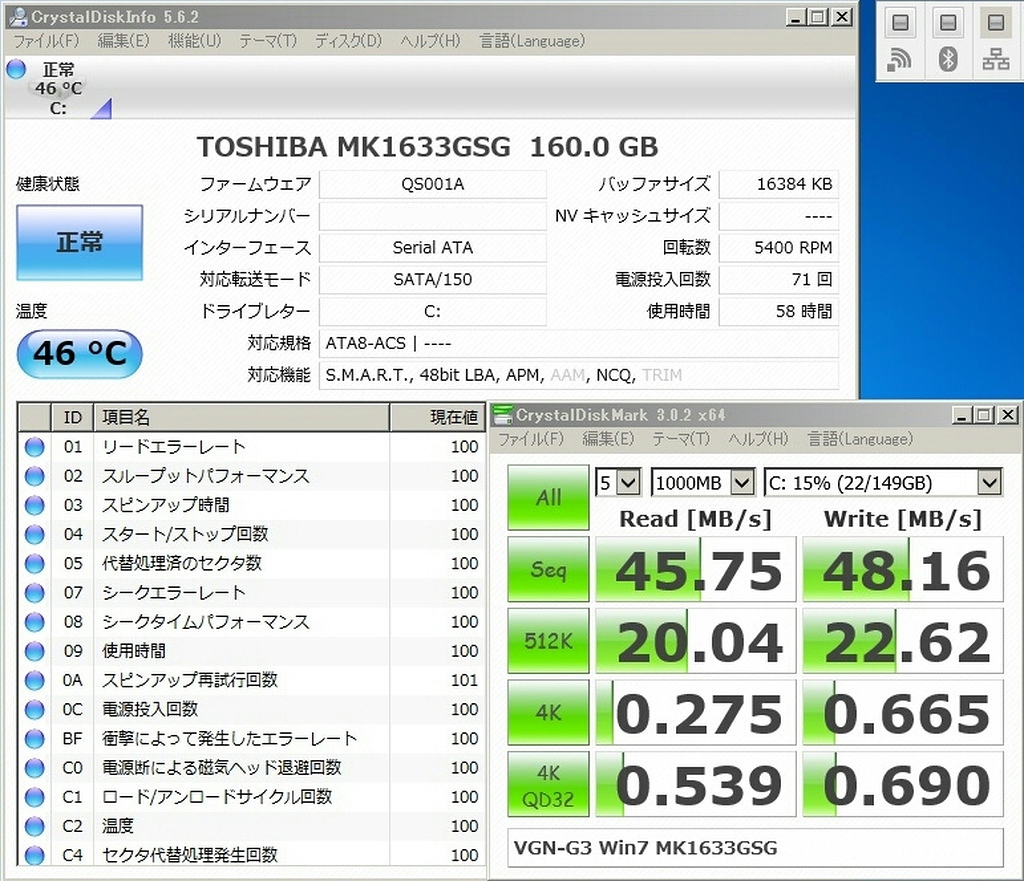1024x881 pixels.
Task: Open CrystalDiskInfo ディスク(D) menu
Action: [x=348, y=41]
